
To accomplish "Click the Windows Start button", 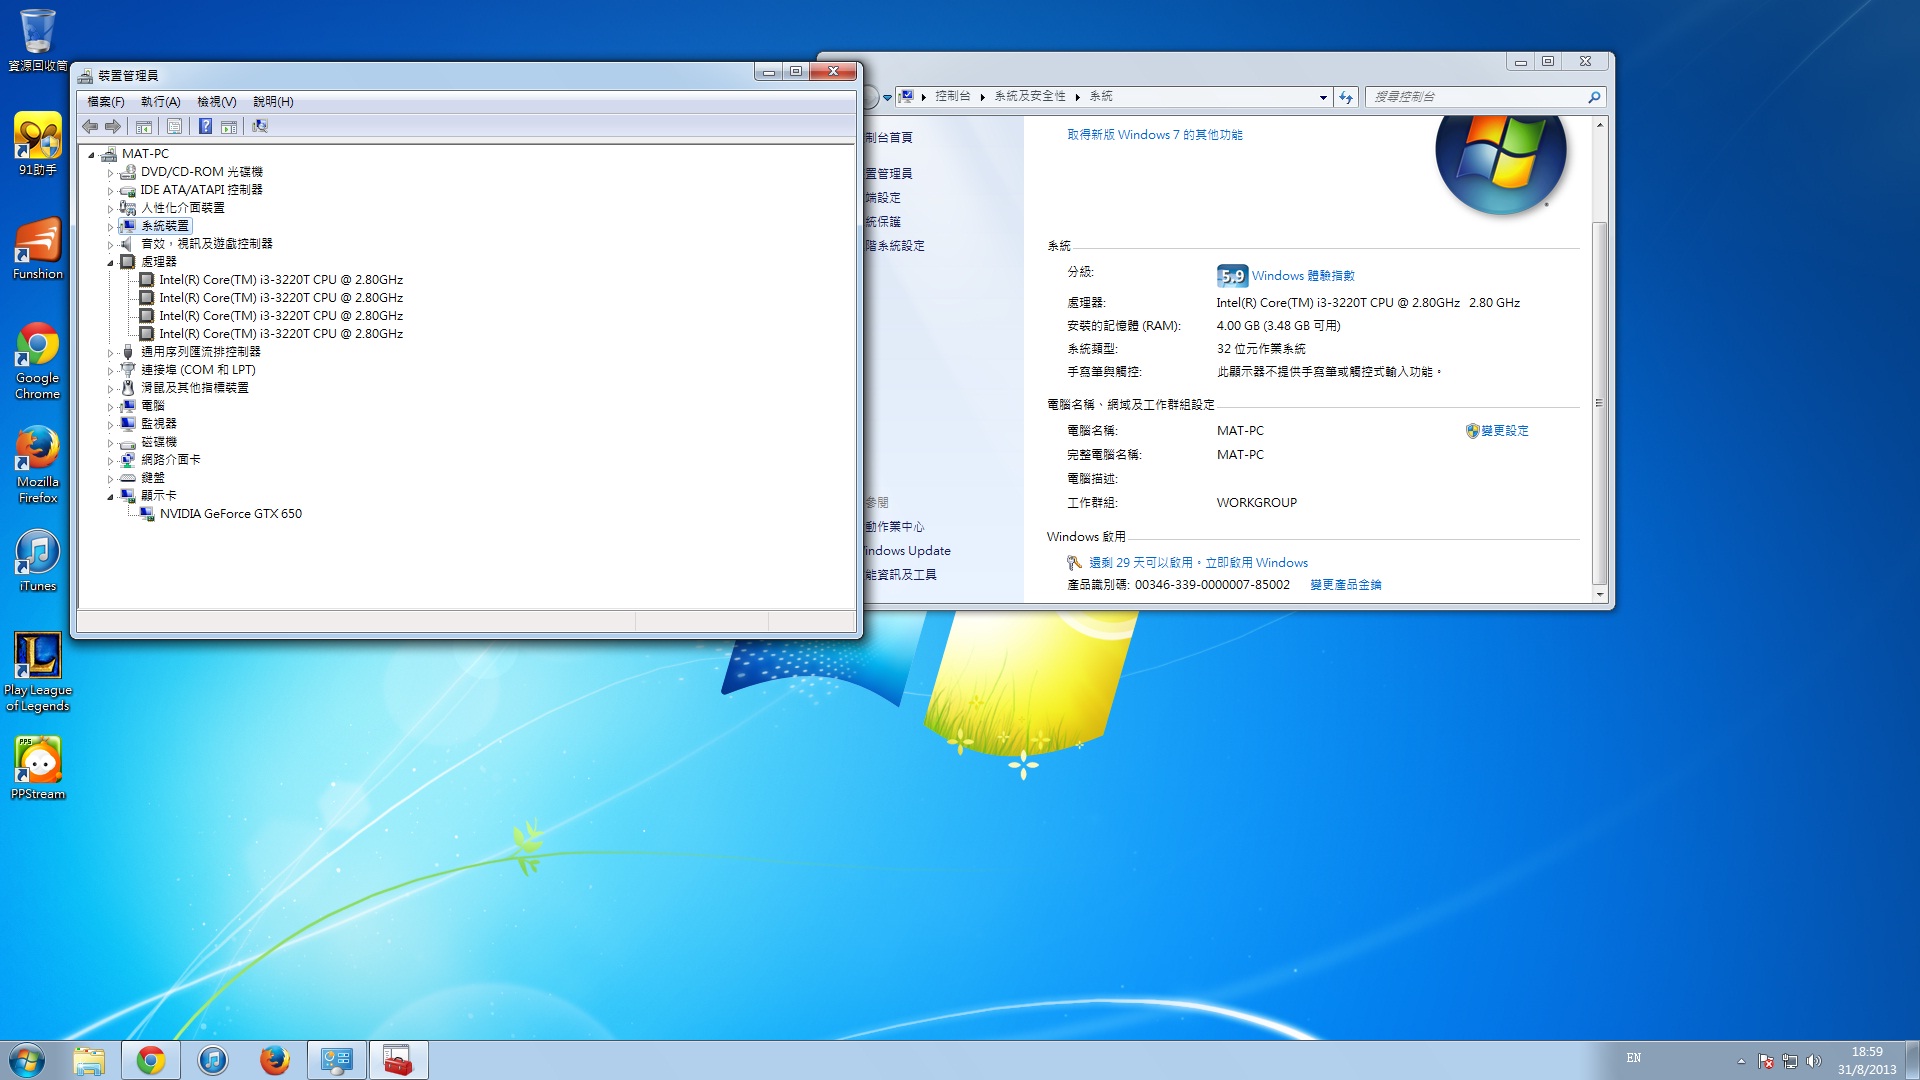I will pyautogui.click(x=27, y=1060).
